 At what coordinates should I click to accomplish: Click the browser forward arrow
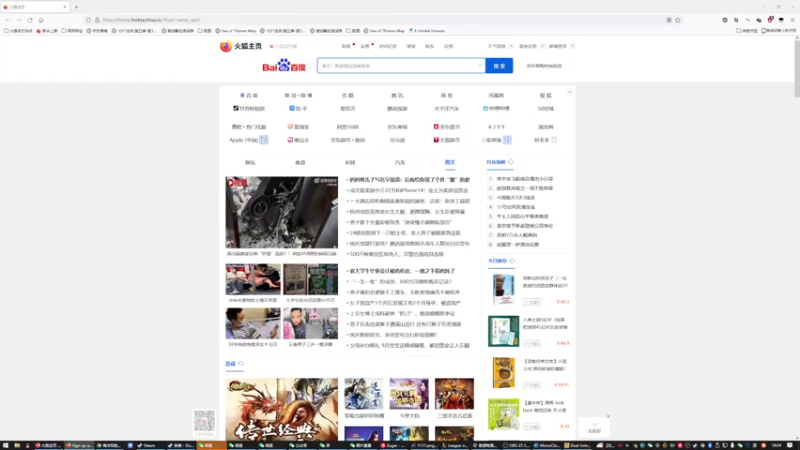point(18,20)
